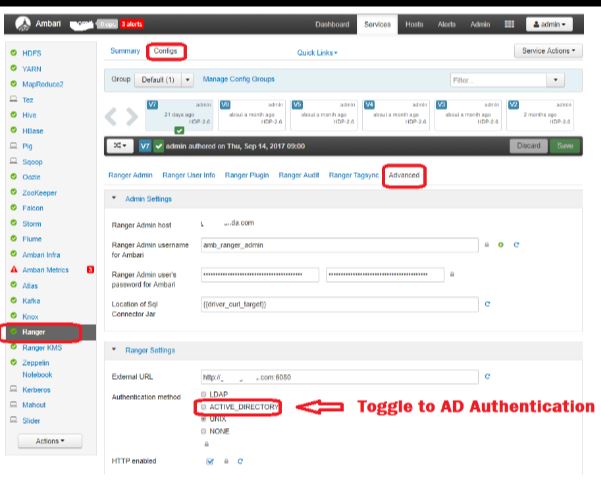Click green check icon in the dark version bar
The height and width of the screenshot is (482, 601).
(x=159, y=146)
